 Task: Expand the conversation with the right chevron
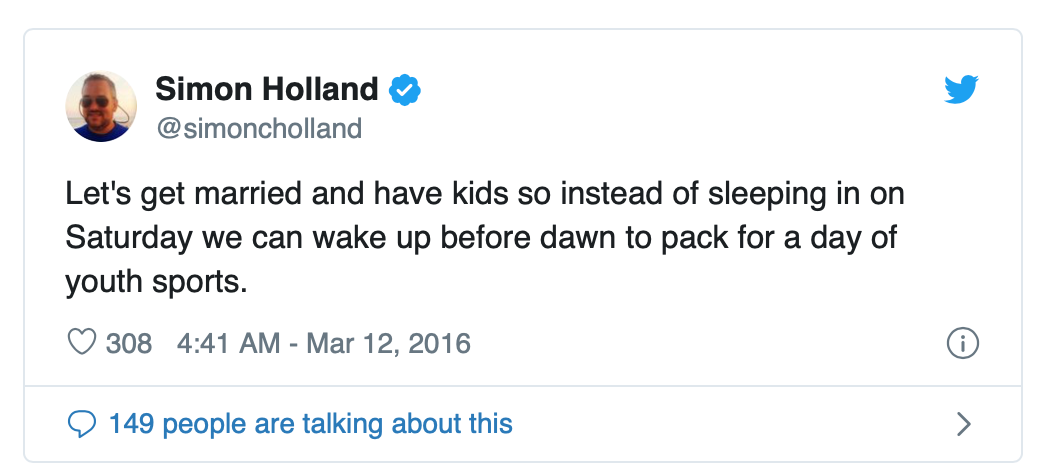964,424
